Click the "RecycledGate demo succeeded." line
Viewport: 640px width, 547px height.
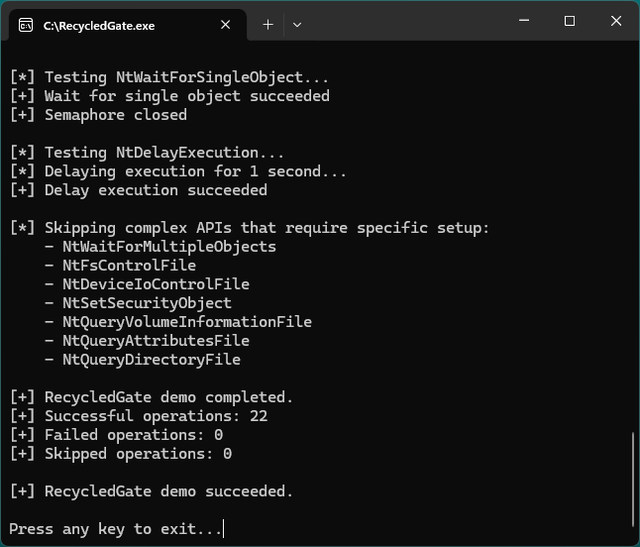[152, 491]
